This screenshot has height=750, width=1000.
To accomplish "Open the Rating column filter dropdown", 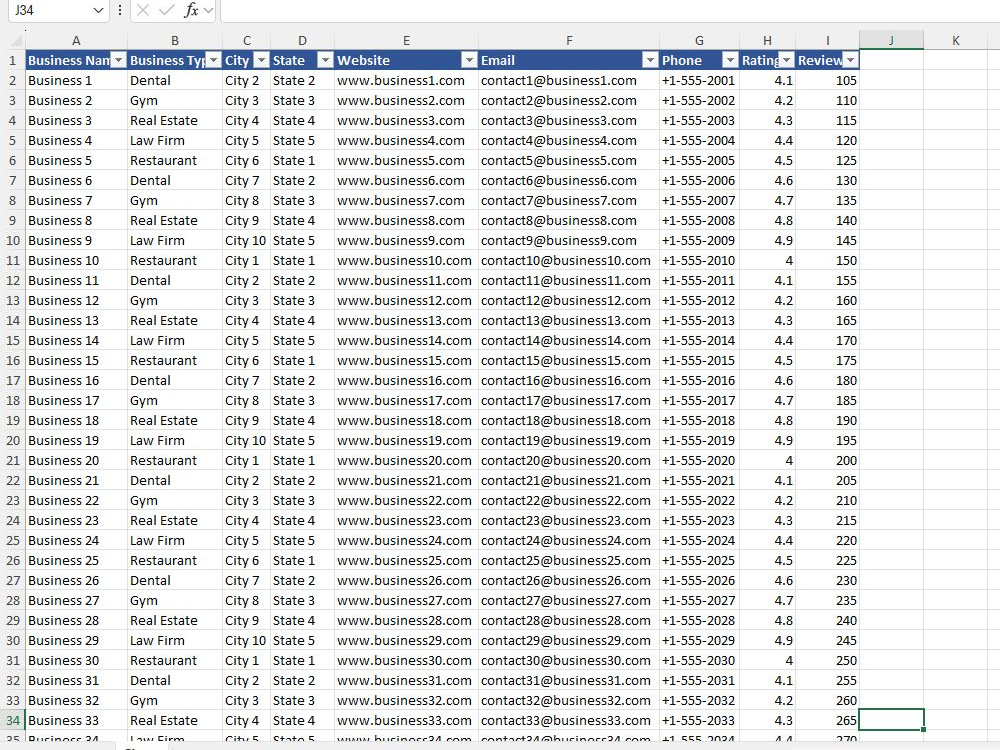I will click(x=787, y=60).
